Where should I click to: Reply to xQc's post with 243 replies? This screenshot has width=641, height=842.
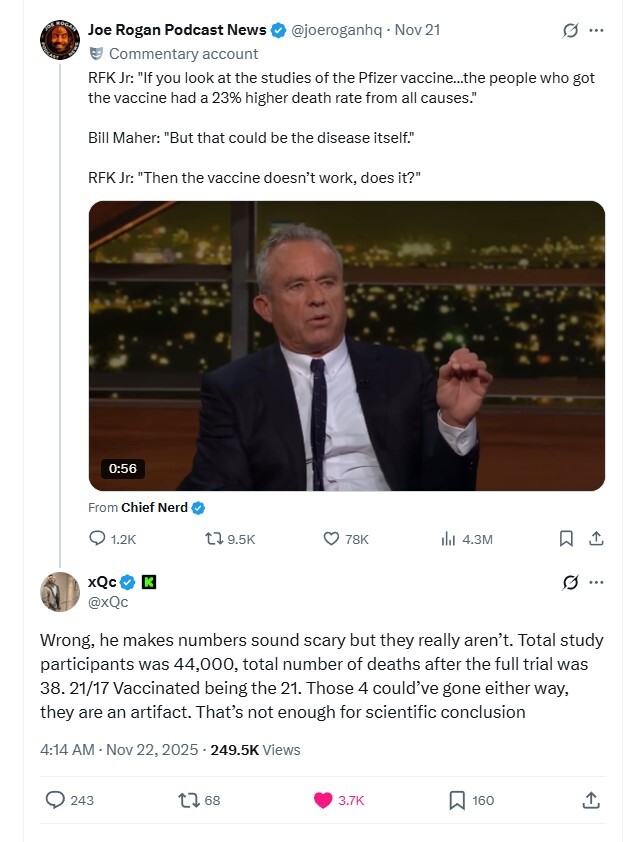point(56,800)
